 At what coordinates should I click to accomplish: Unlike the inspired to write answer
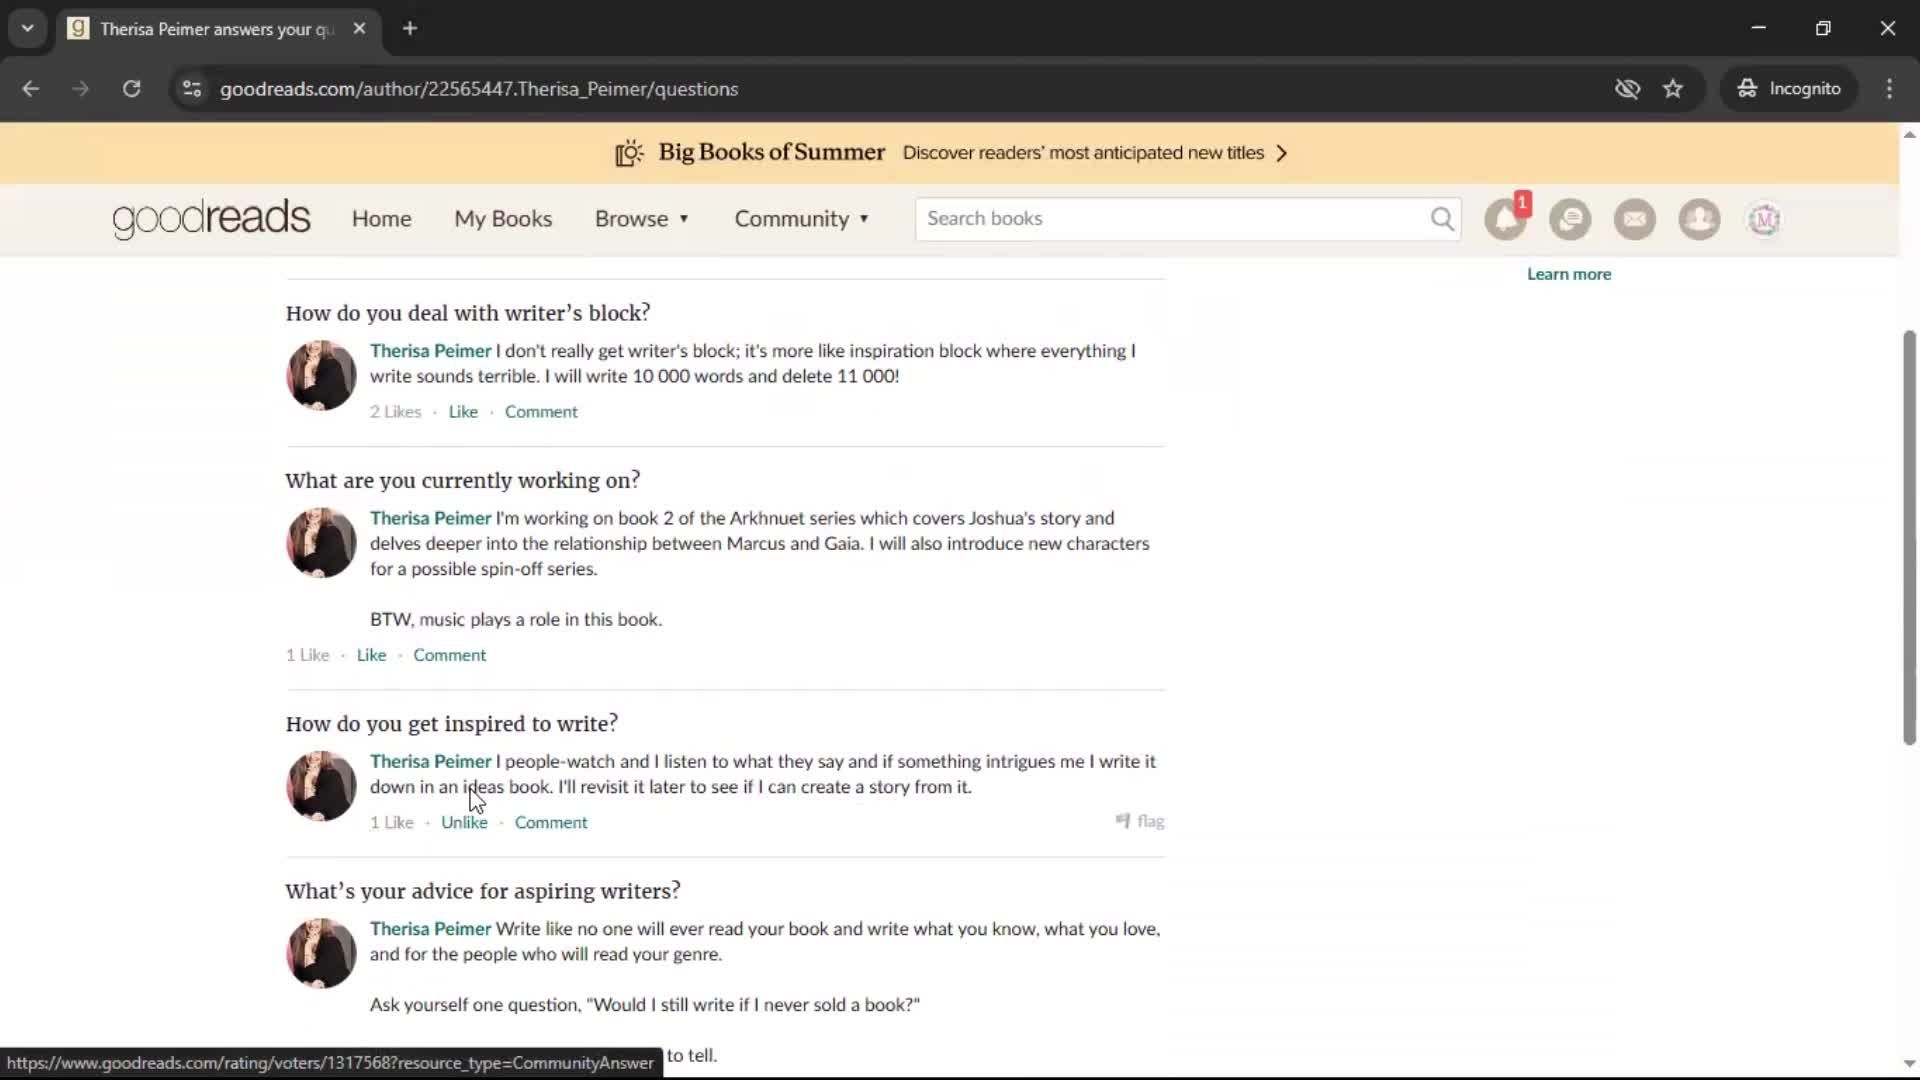[464, 822]
